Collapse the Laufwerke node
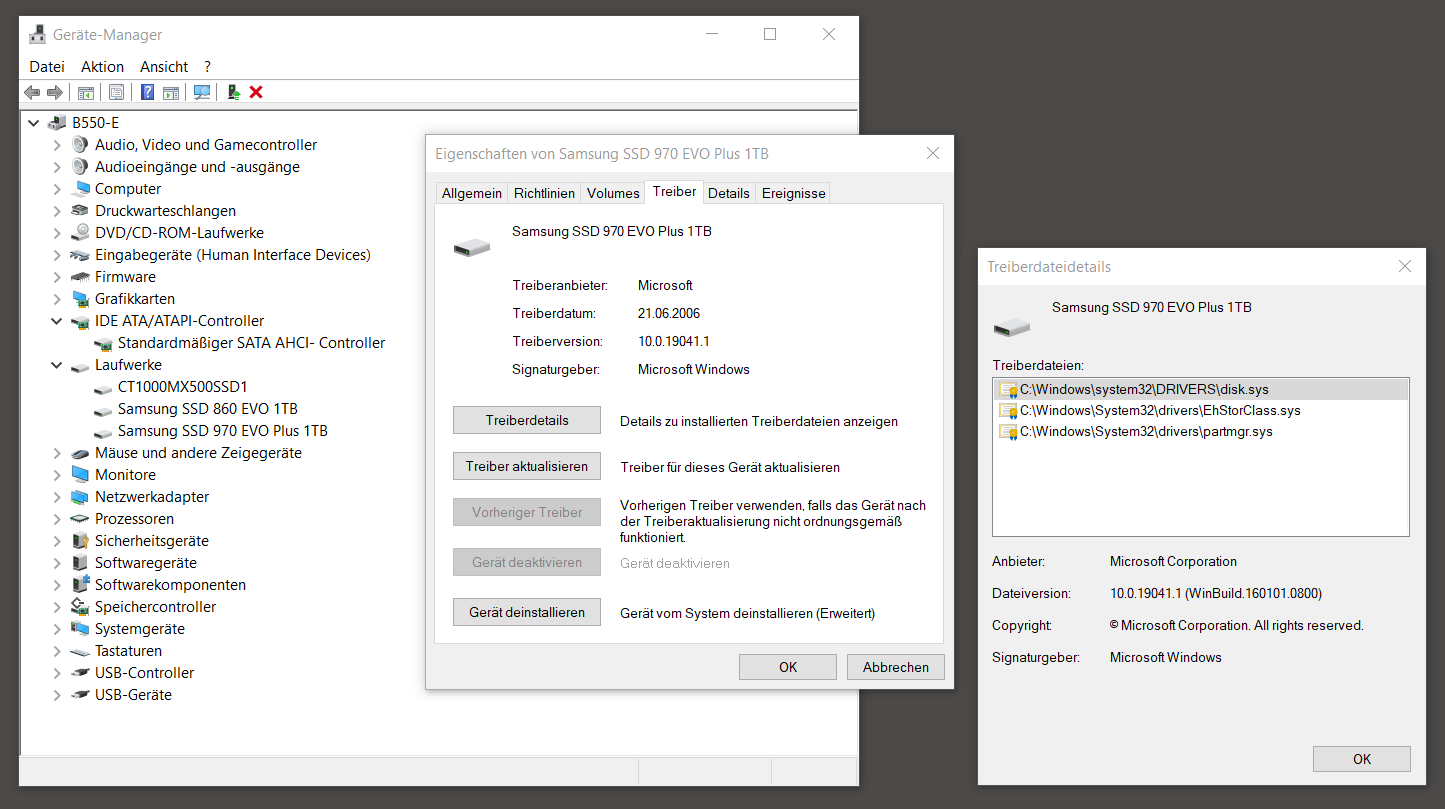 [x=58, y=365]
